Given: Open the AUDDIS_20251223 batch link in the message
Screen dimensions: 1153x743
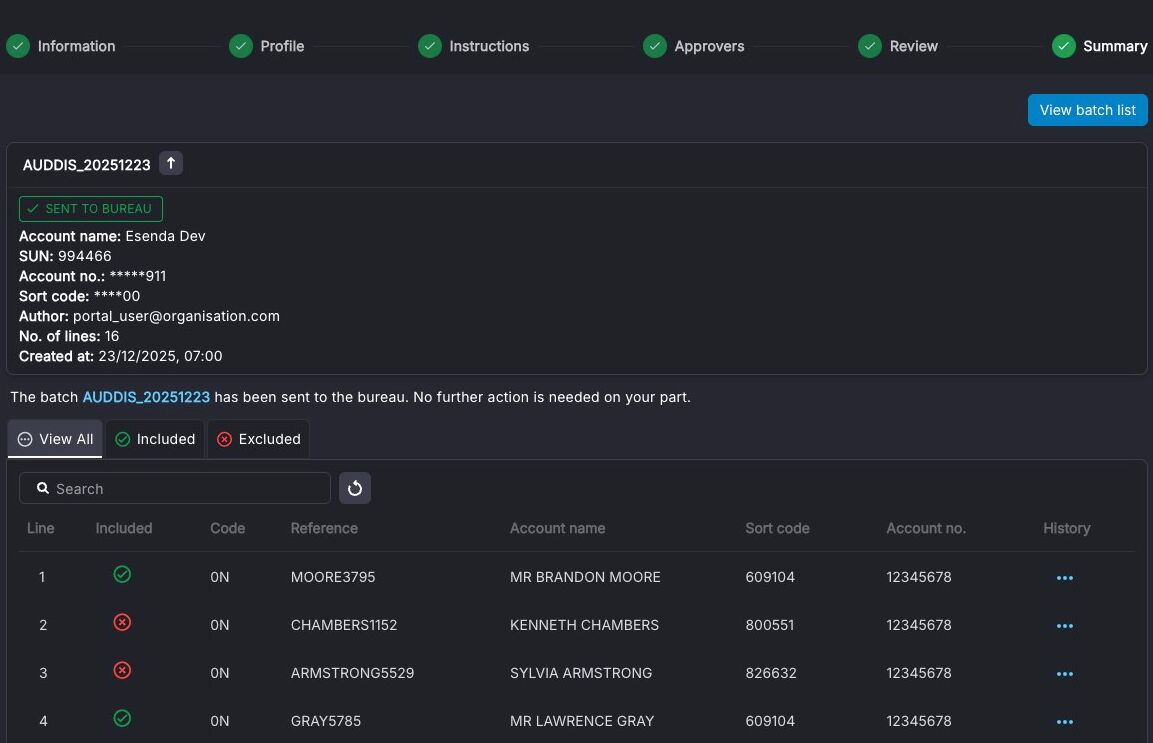Looking at the screenshot, I should pos(146,397).
